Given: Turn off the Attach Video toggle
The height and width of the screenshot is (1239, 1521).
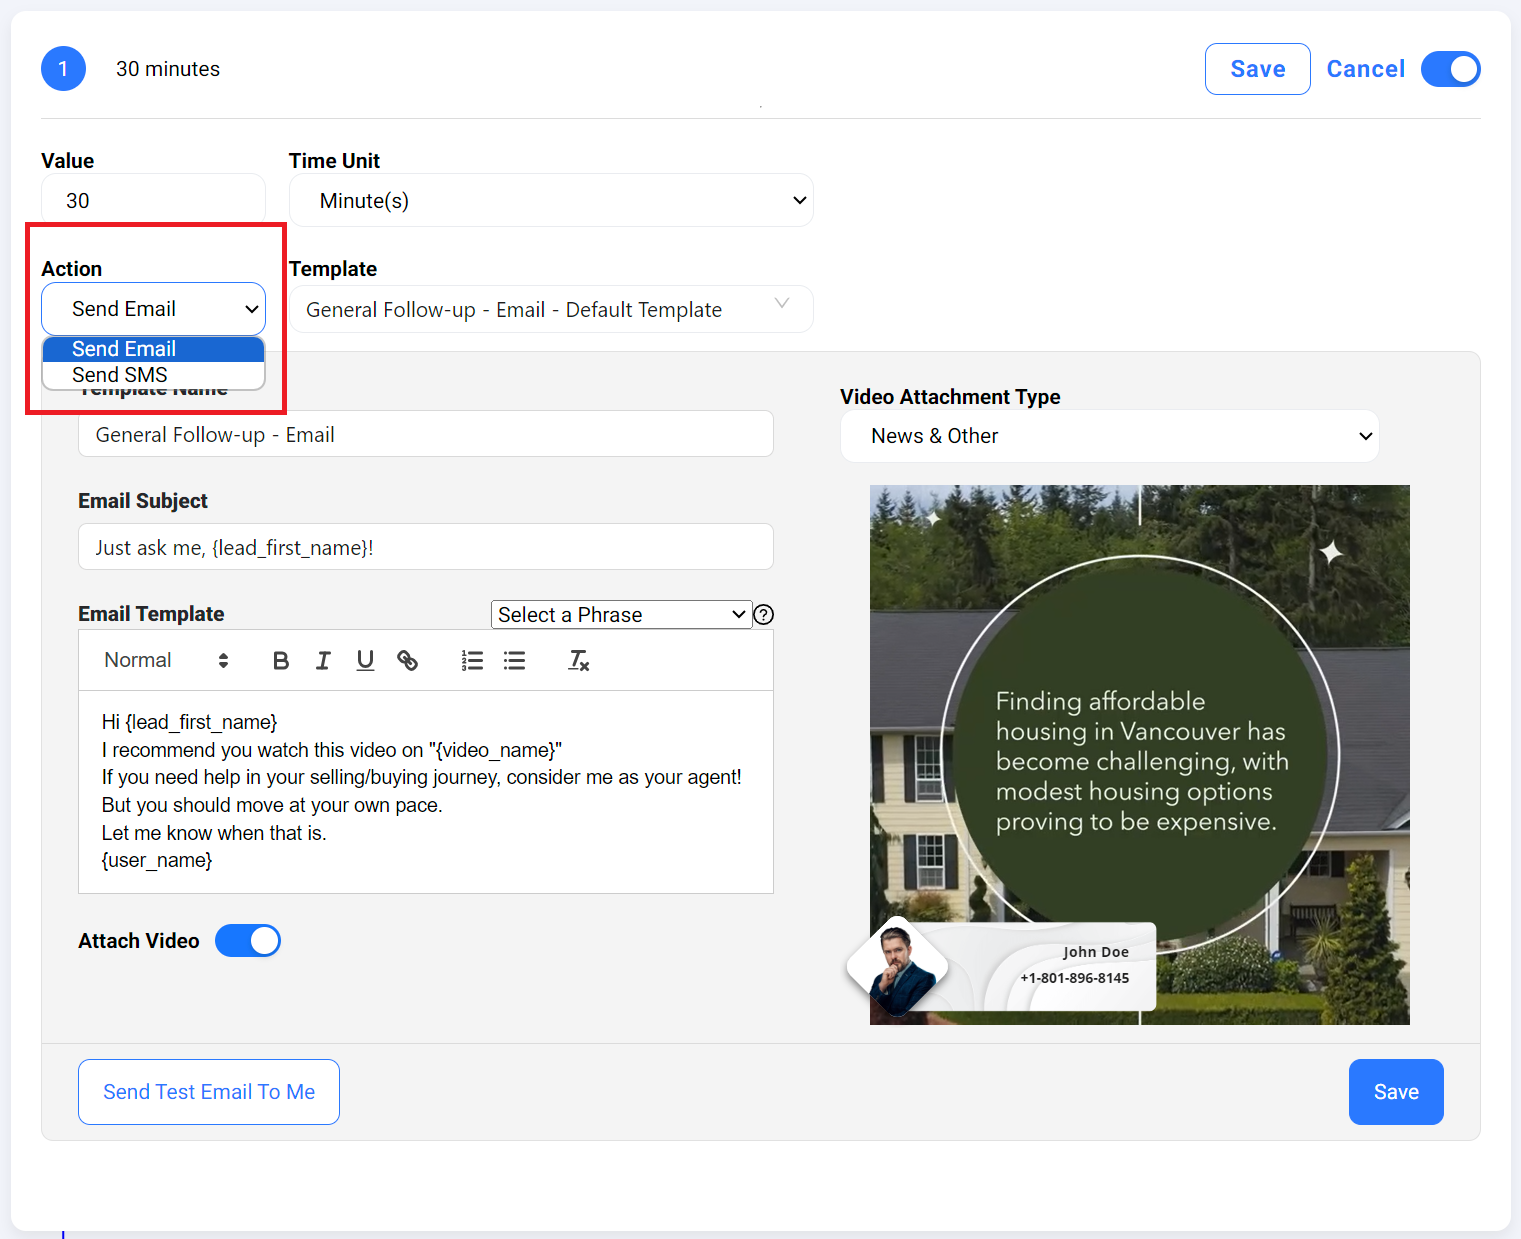Looking at the screenshot, I should click(x=248, y=941).
